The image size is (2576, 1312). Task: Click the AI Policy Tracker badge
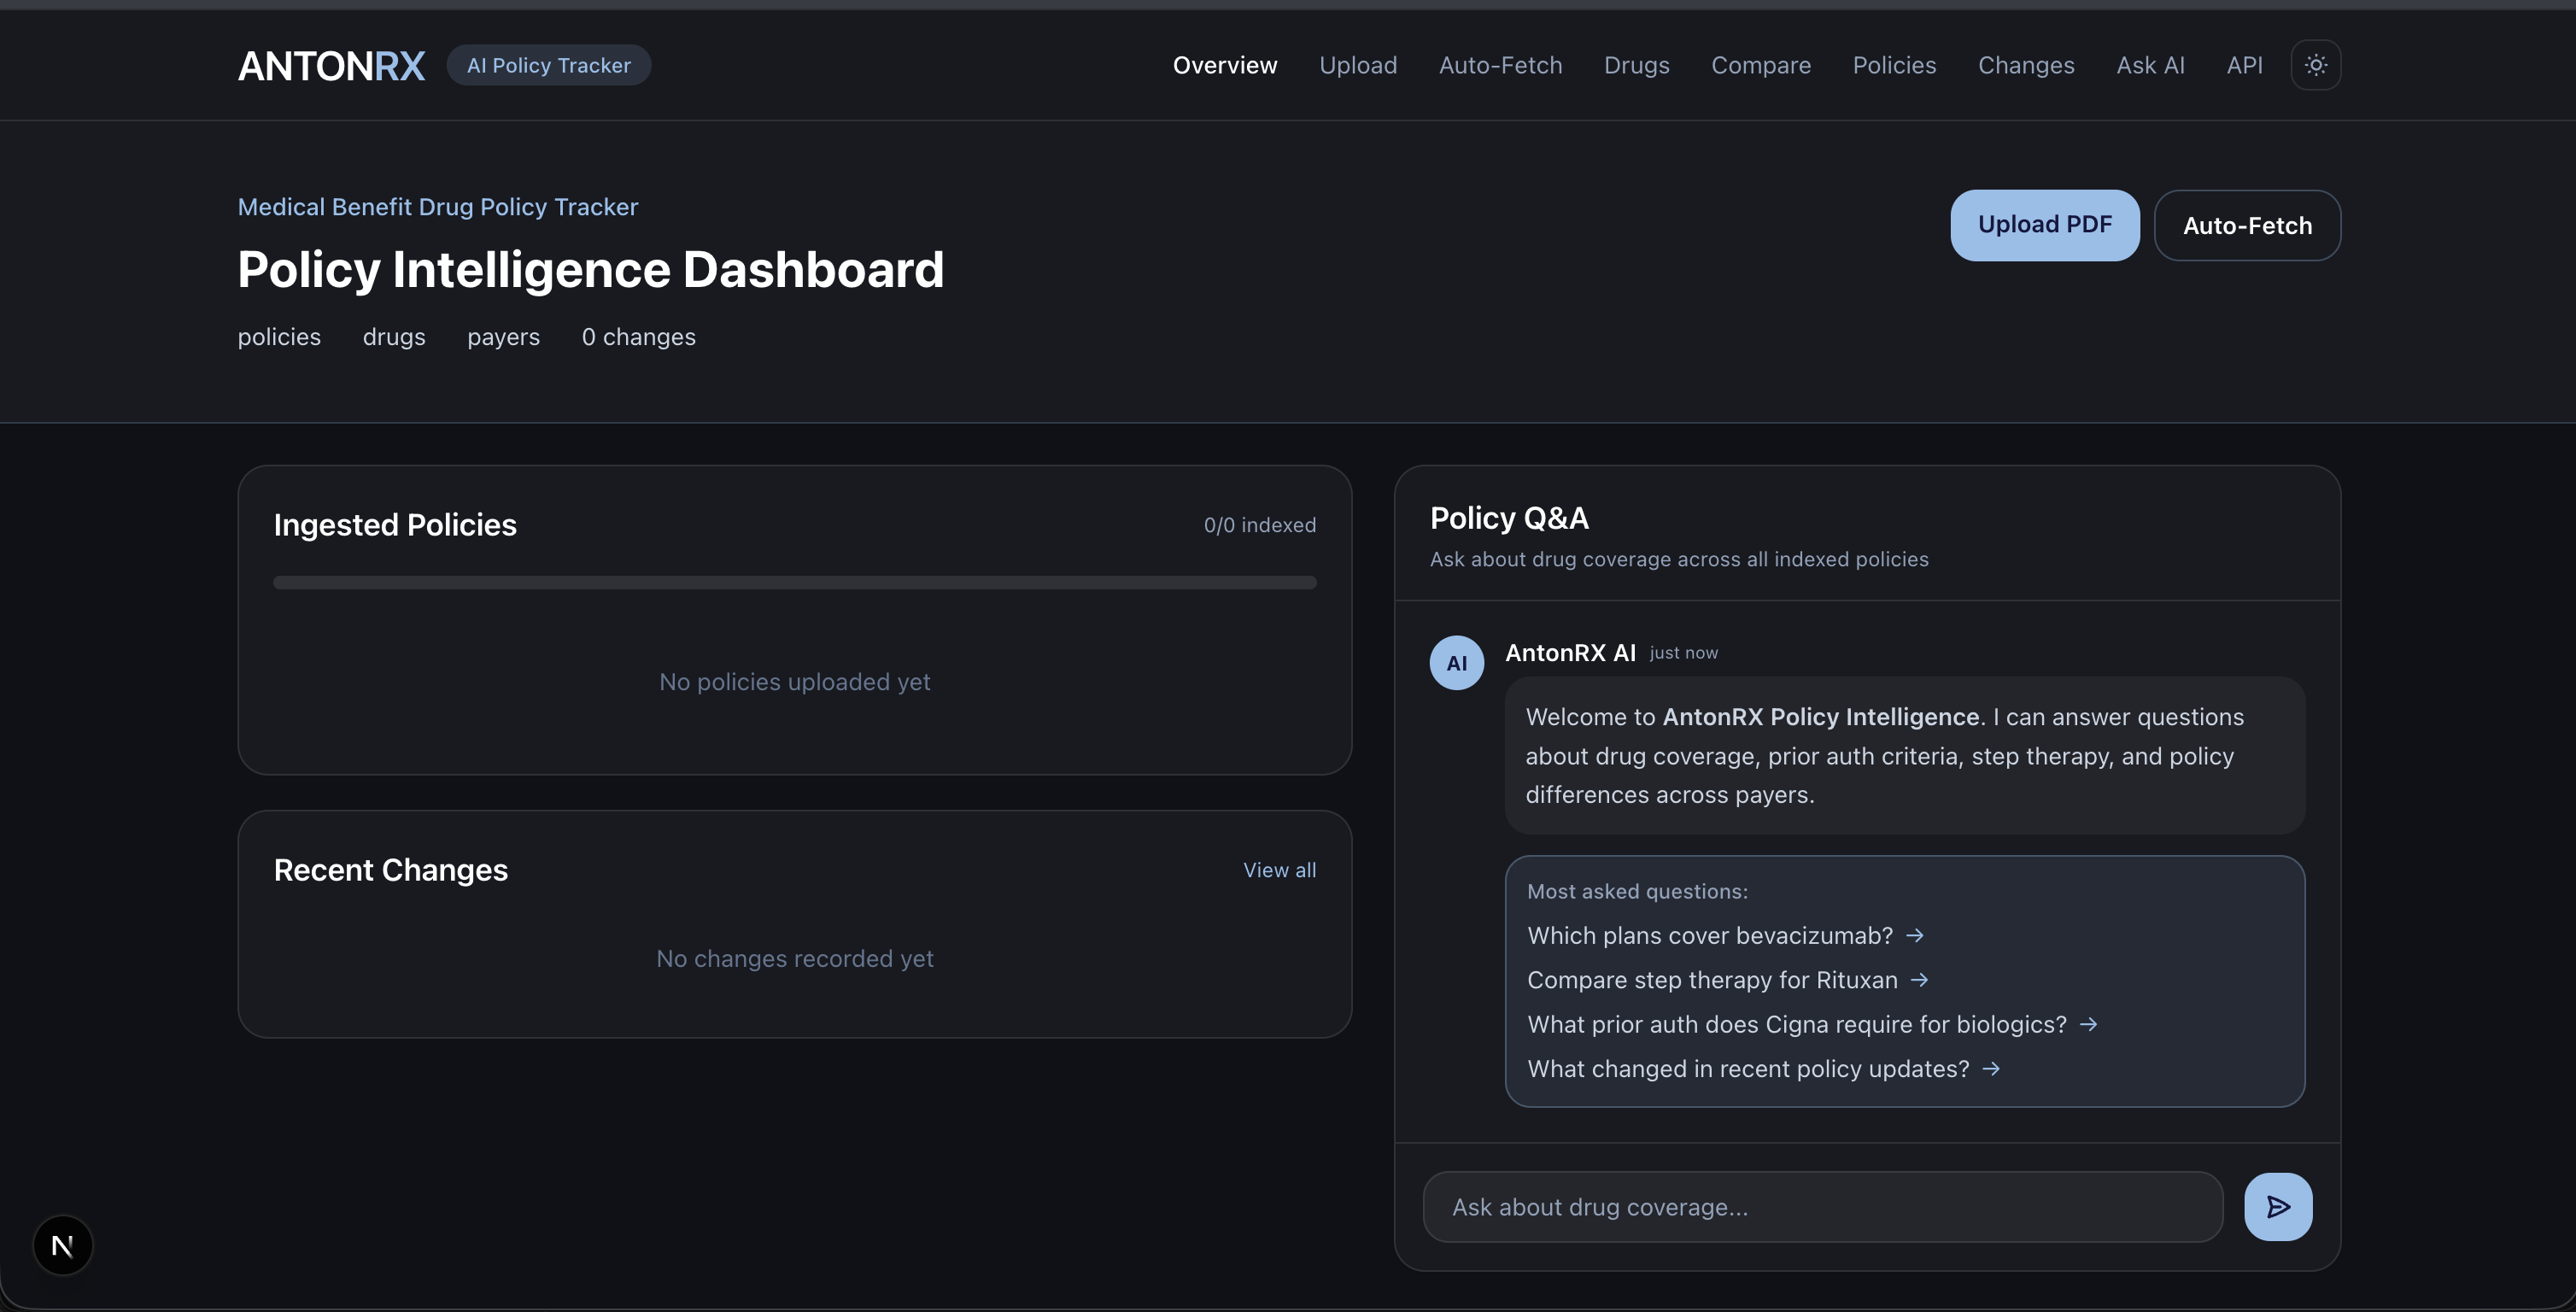(548, 65)
